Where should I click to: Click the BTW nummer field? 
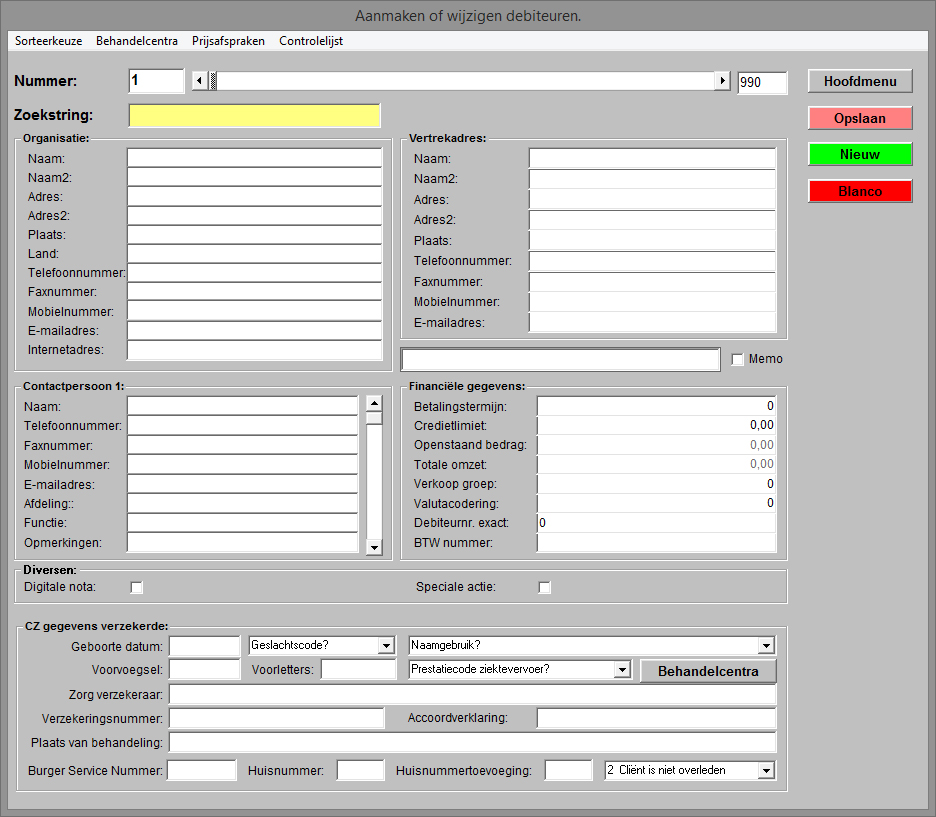[657, 542]
